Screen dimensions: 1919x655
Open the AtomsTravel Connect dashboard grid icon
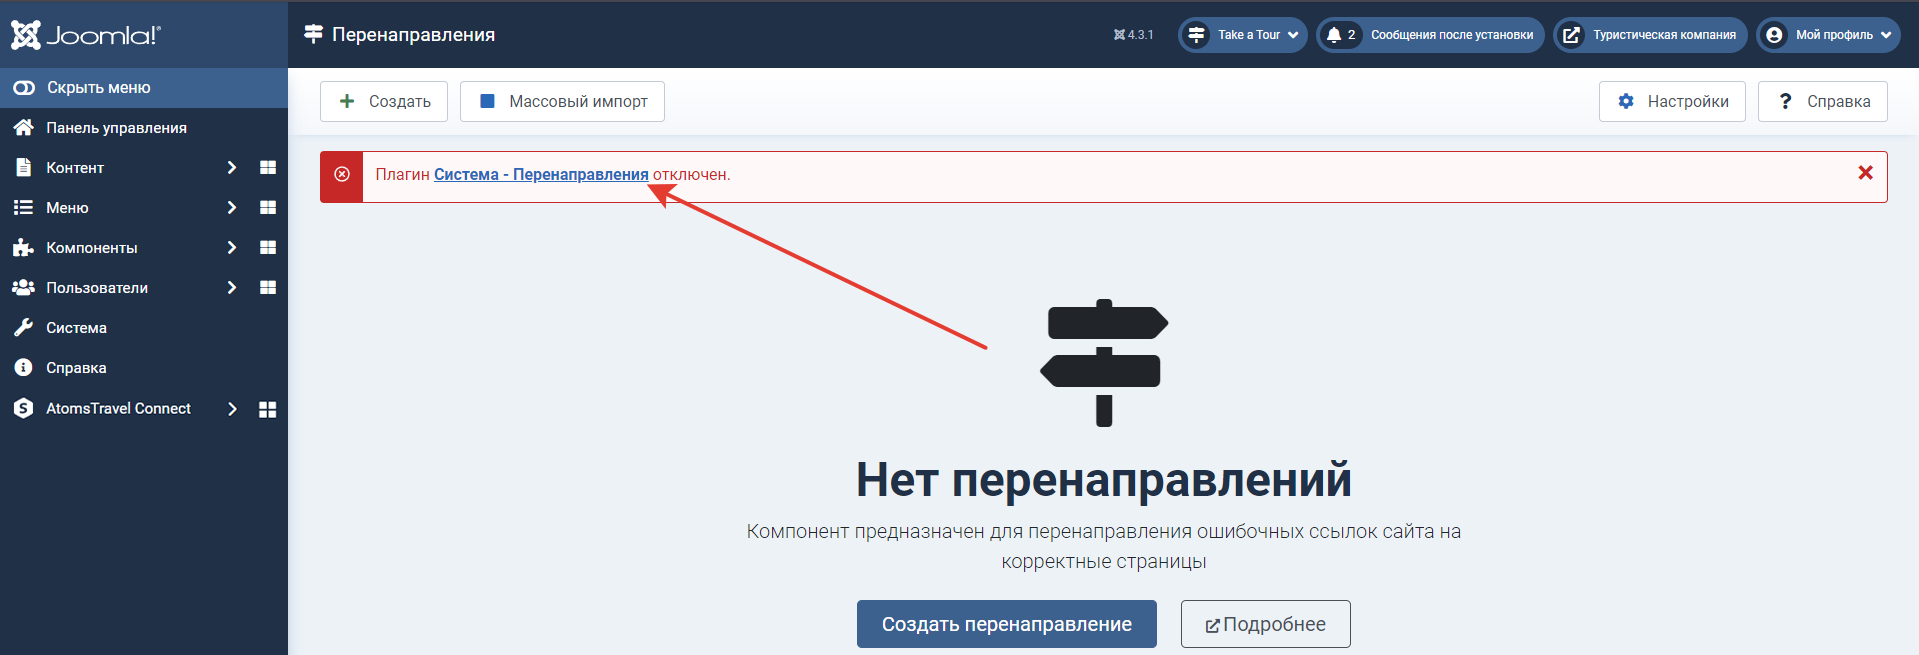tap(268, 409)
